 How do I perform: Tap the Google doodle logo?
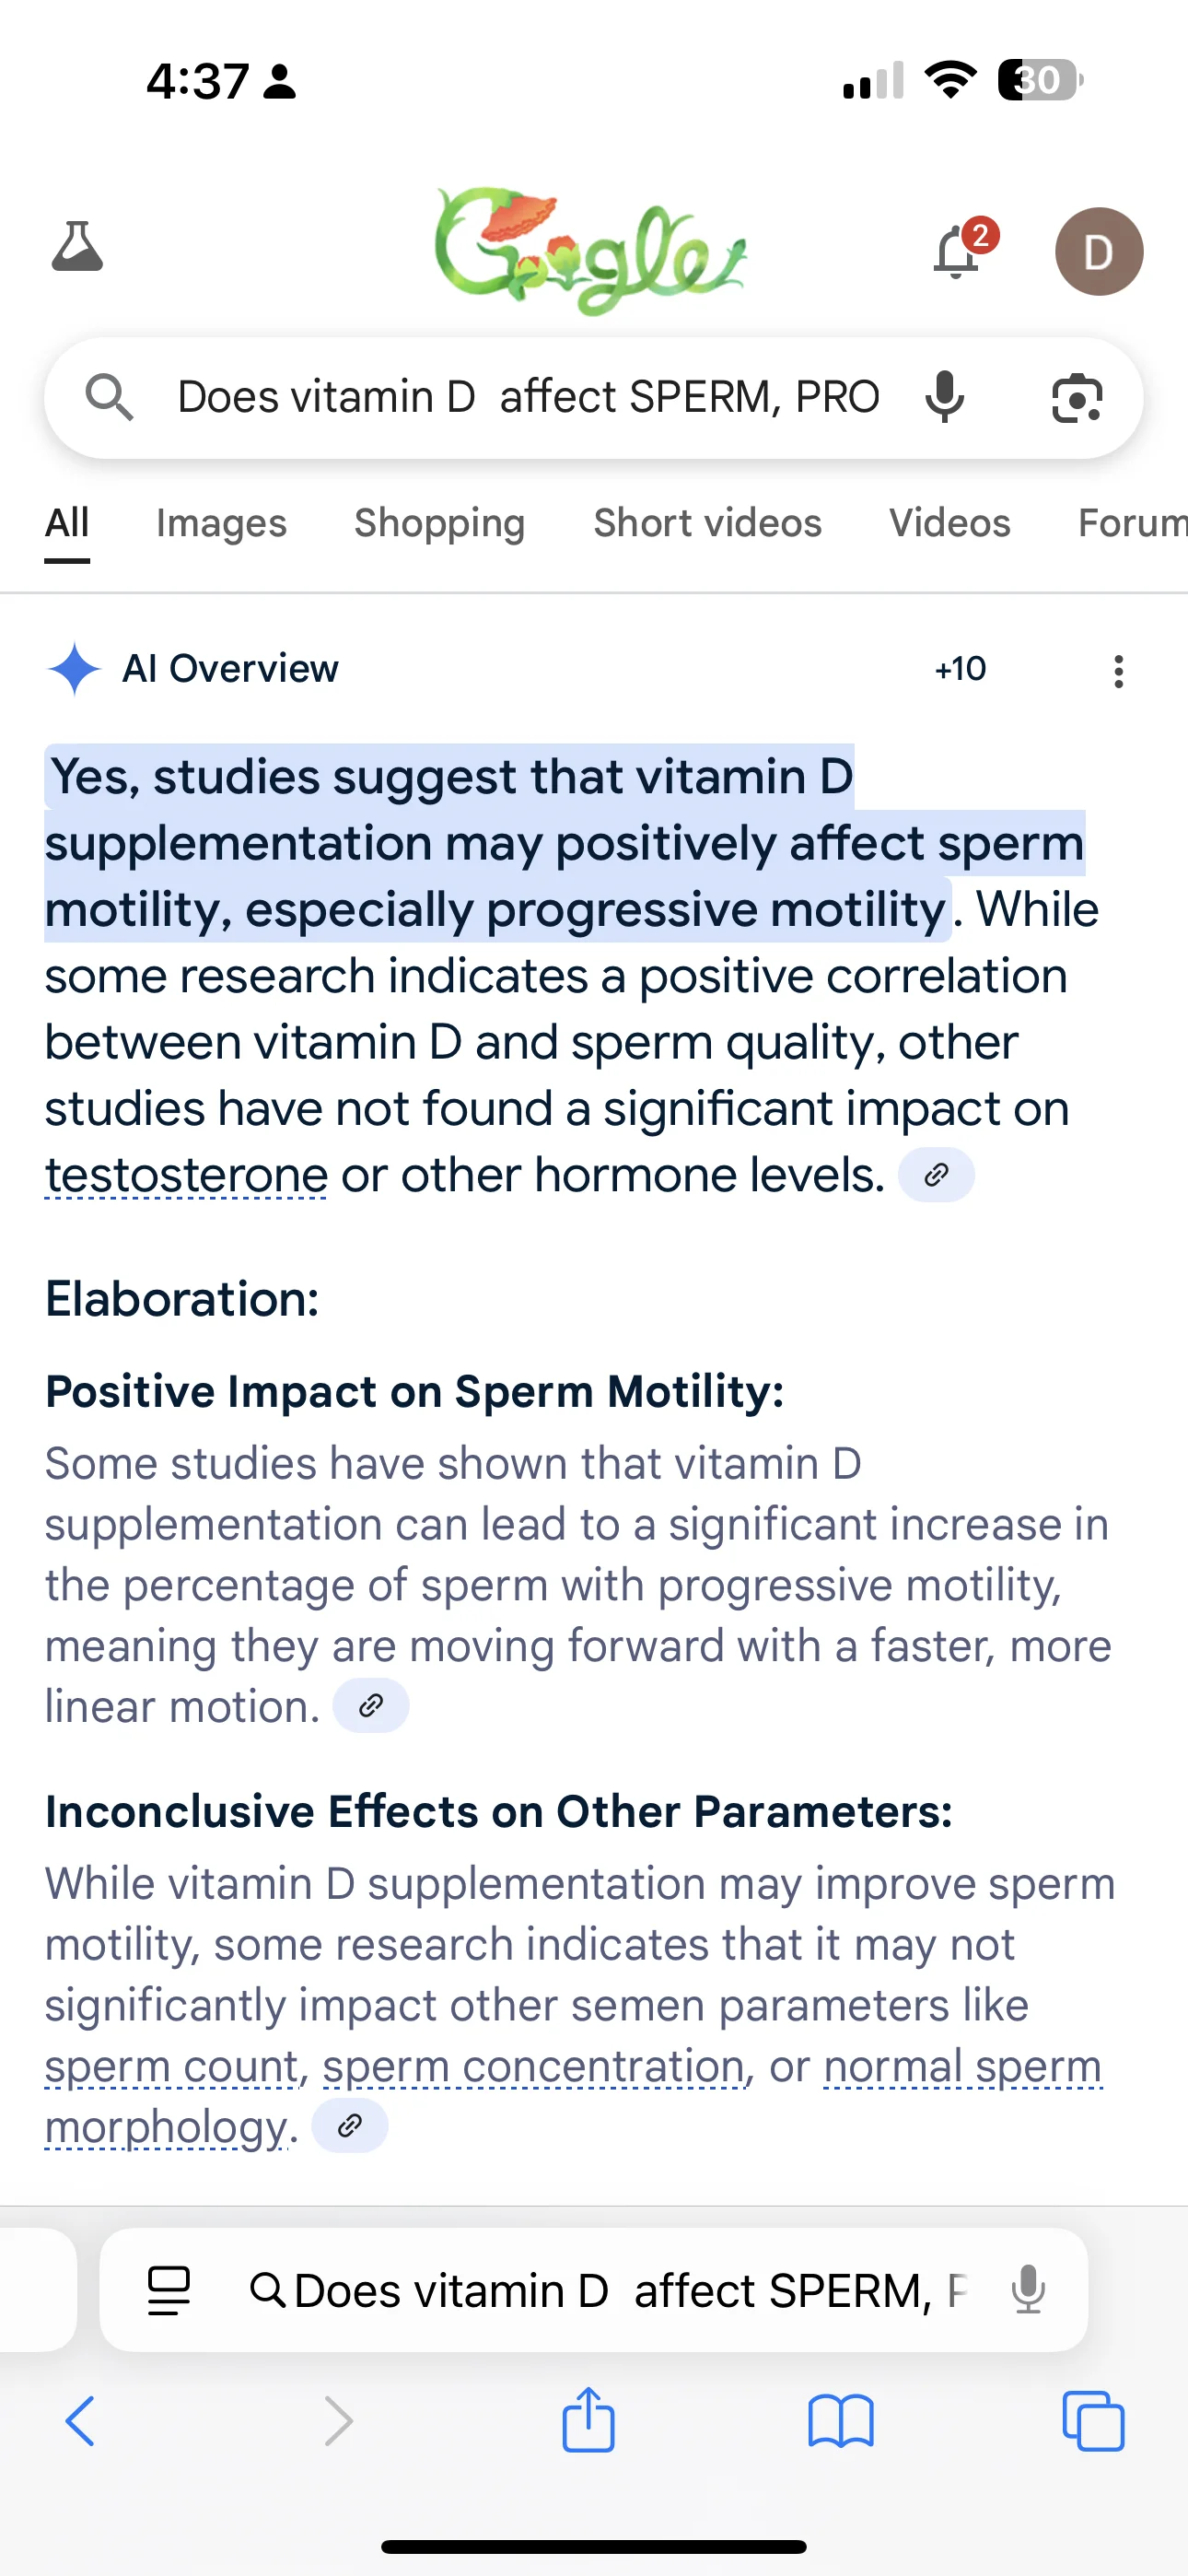590,250
